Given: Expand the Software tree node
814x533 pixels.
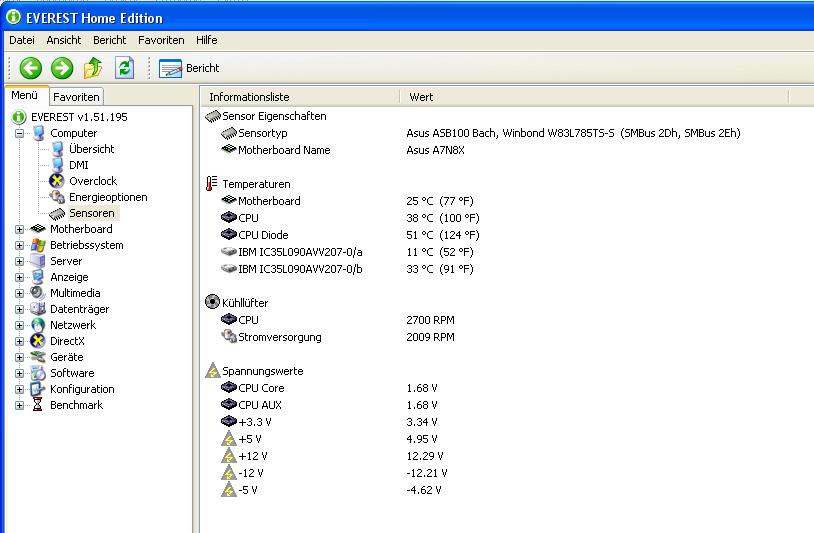Looking at the screenshot, I should [x=19, y=374].
